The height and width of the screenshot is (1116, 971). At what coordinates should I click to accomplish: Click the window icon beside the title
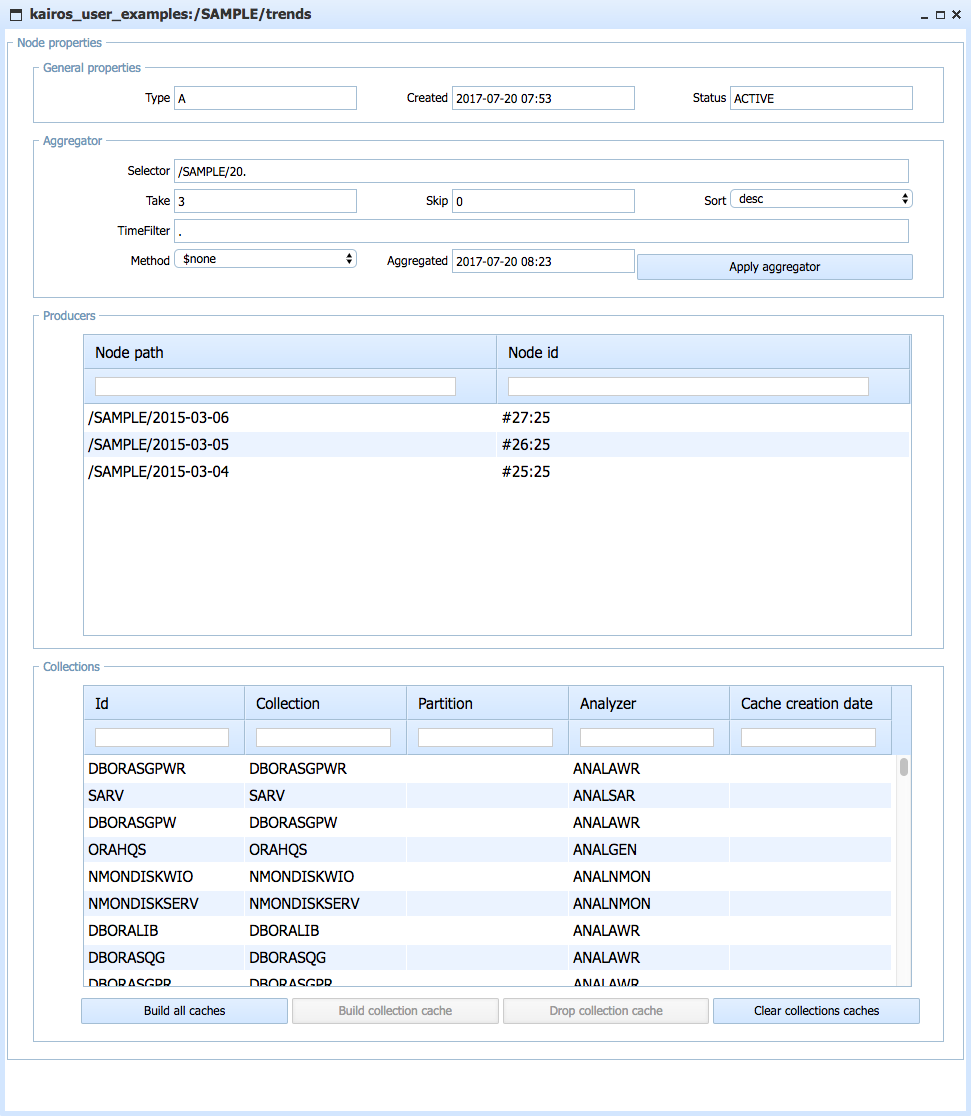coord(16,14)
